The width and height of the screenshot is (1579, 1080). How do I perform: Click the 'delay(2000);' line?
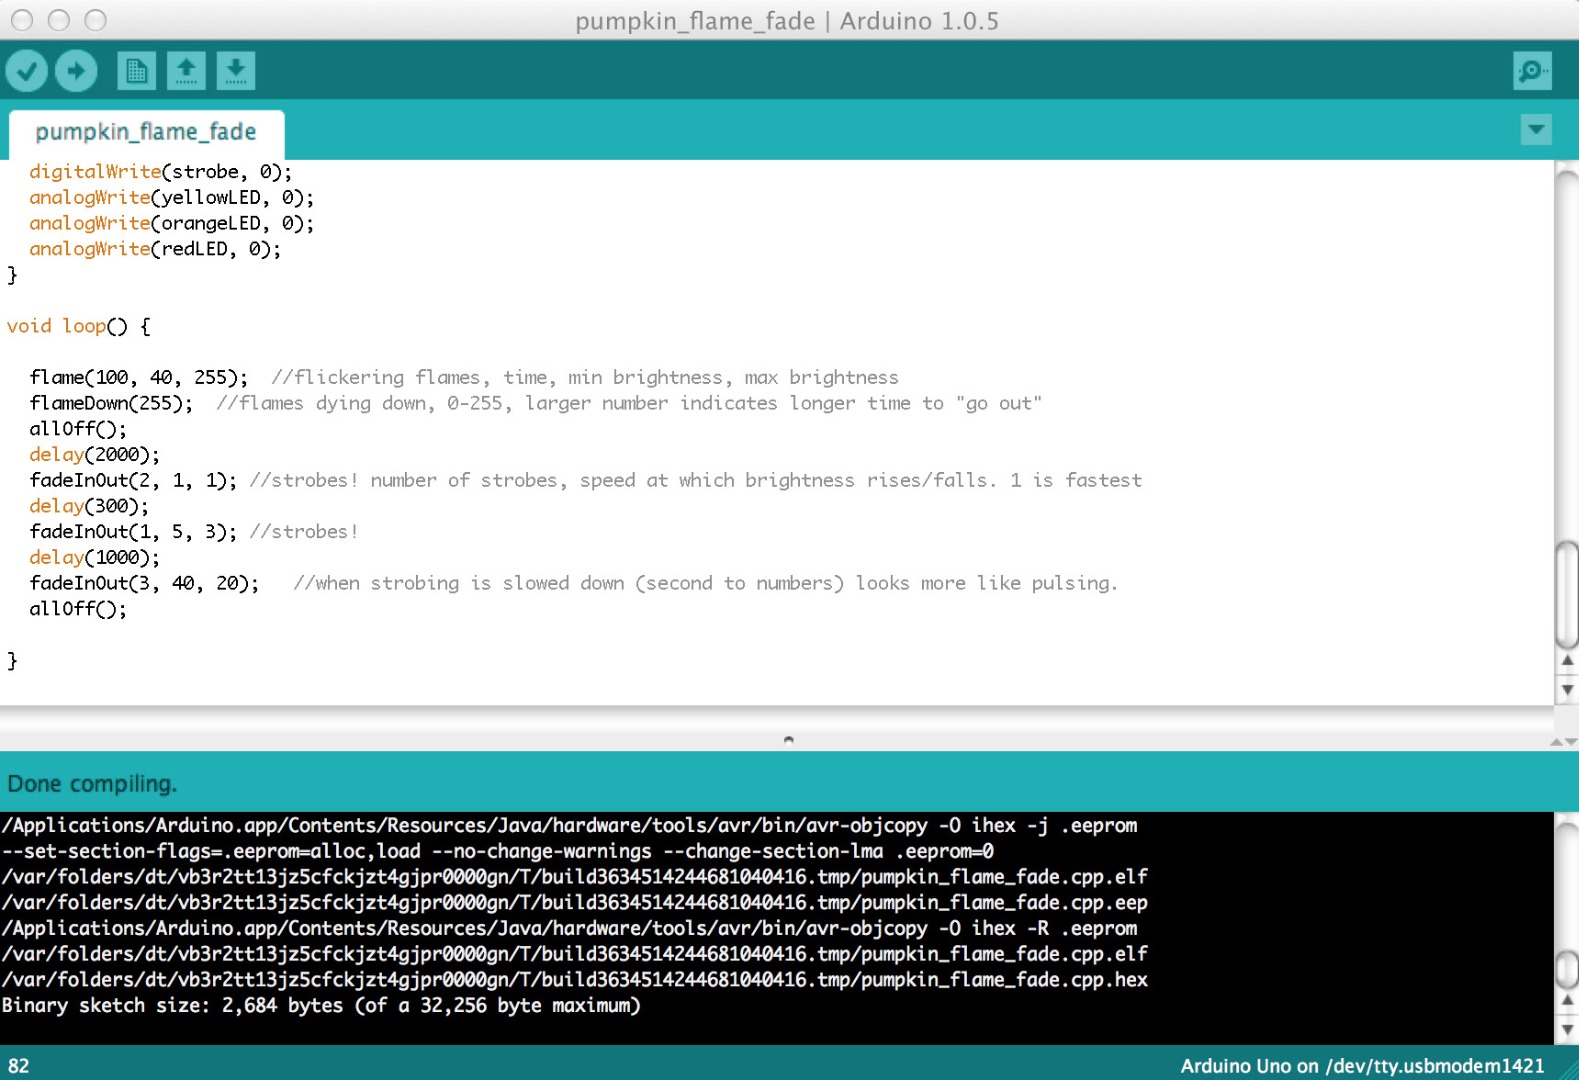[x=94, y=454]
